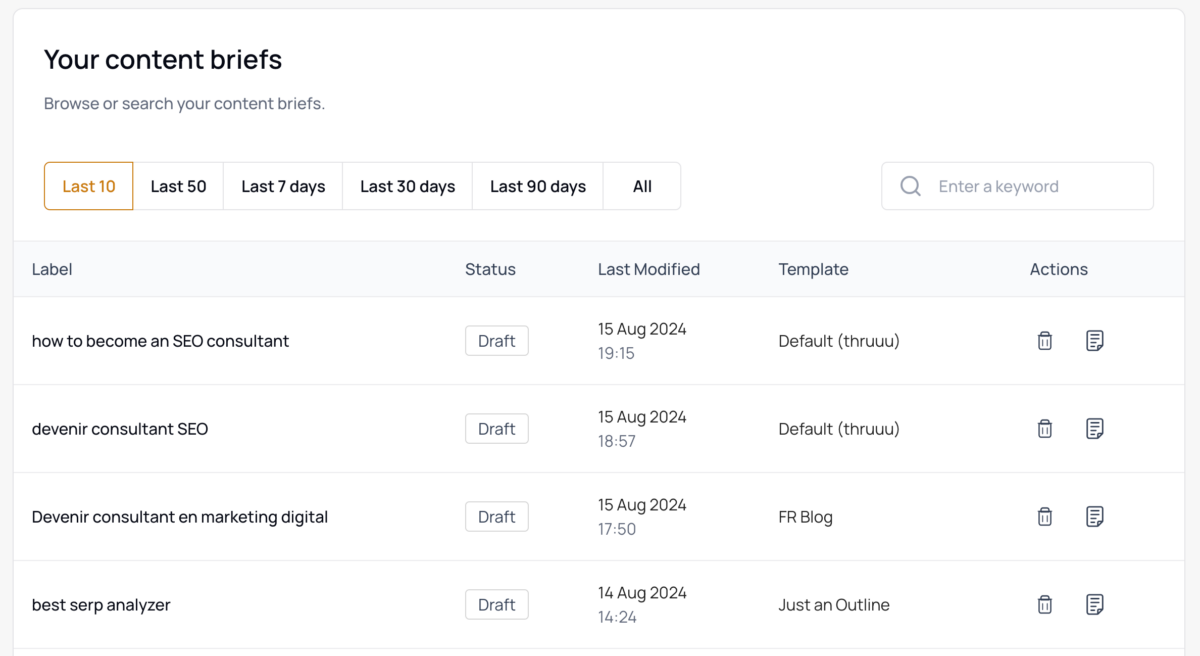The width and height of the screenshot is (1200, 656).
Task: Click the Draft badge for "how to become an SEO consultant"
Action: pos(496,340)
